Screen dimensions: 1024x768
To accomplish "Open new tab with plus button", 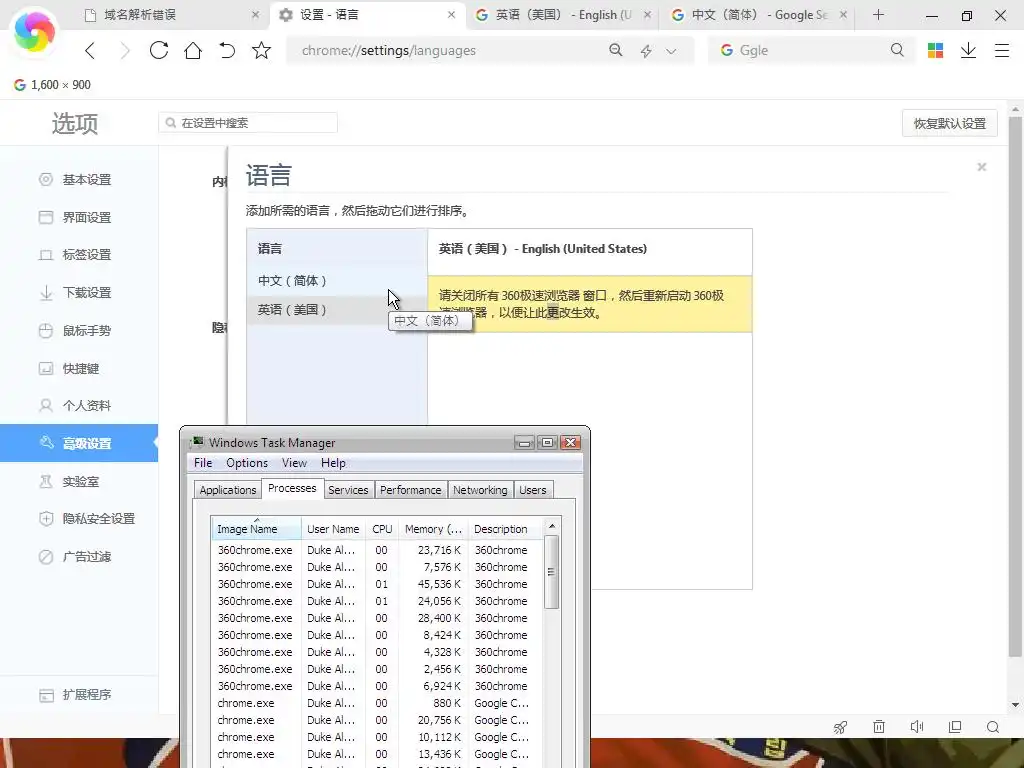I will (878, 14).
